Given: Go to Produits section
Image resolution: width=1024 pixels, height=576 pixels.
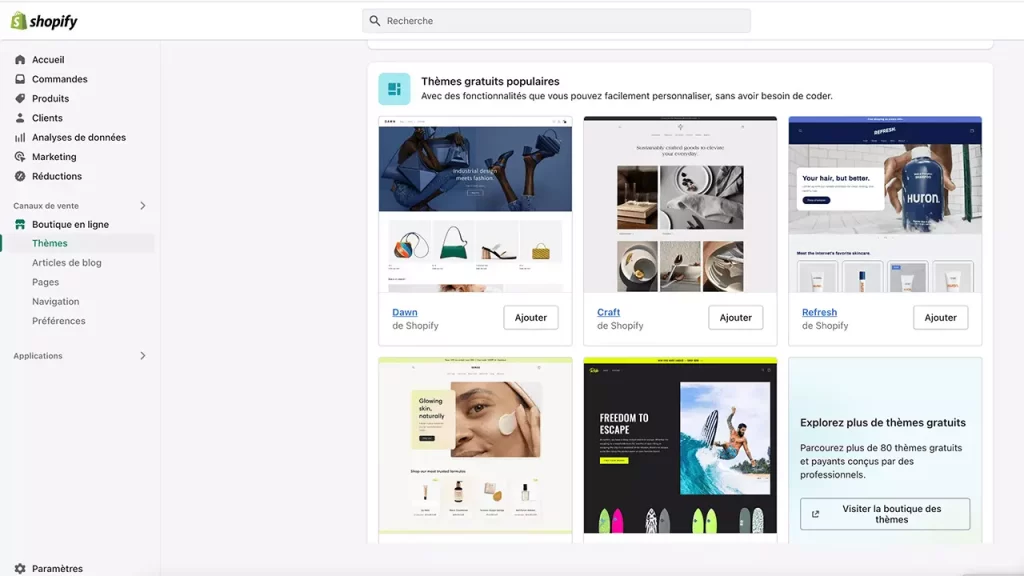Looking at the screenshot, I should pos(50,99).
